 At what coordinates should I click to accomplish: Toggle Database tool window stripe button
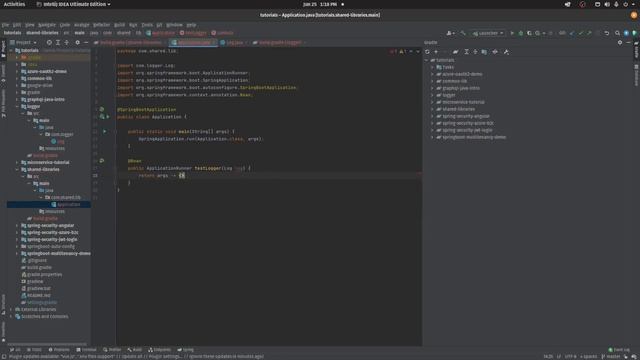pyautogui.click(x=636, y=75)
